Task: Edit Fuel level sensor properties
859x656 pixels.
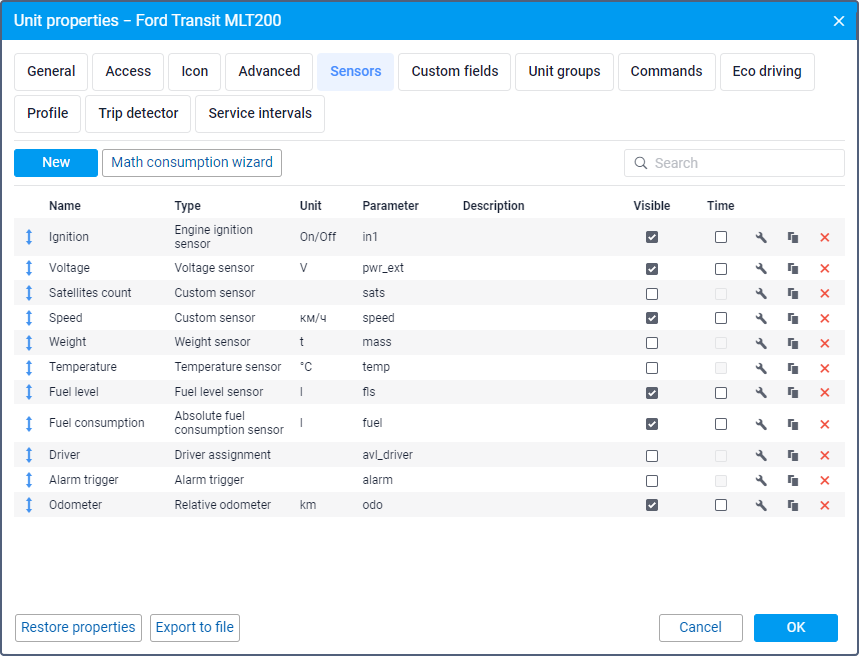Action: click(761, 392)
